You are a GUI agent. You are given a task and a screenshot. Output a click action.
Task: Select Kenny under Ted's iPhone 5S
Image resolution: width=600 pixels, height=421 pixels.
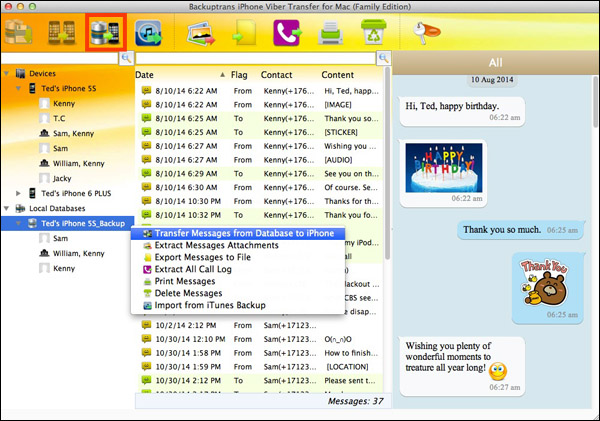[x=64, y=103]
